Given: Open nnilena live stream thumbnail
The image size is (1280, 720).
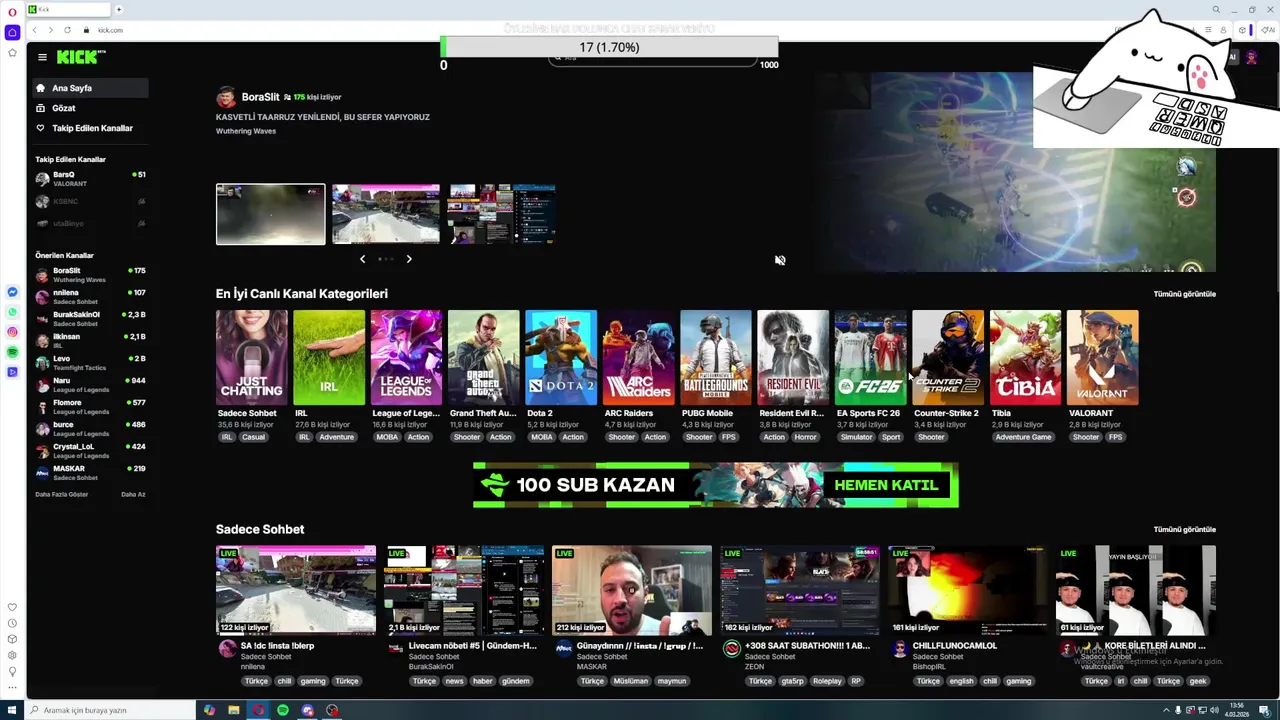Looking at the screenshot, I should tap(296, 590).
